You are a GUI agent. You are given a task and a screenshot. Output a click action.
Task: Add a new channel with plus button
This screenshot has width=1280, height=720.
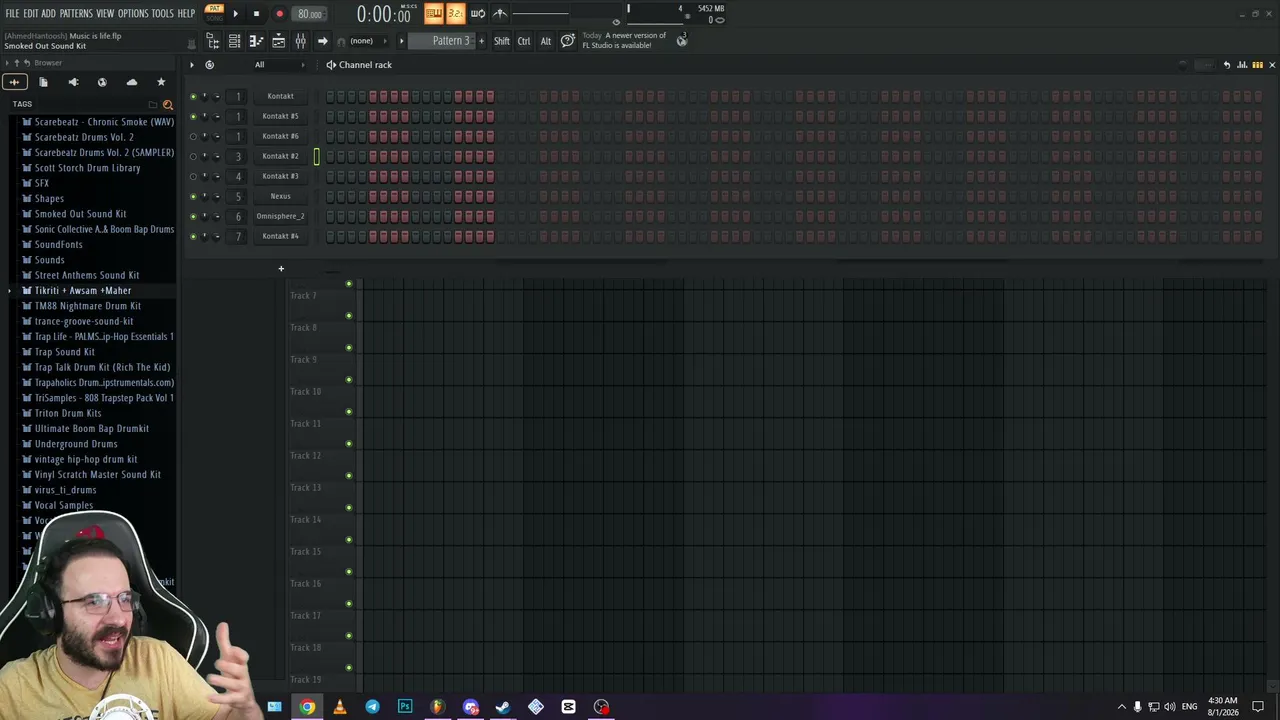point(281,268)
